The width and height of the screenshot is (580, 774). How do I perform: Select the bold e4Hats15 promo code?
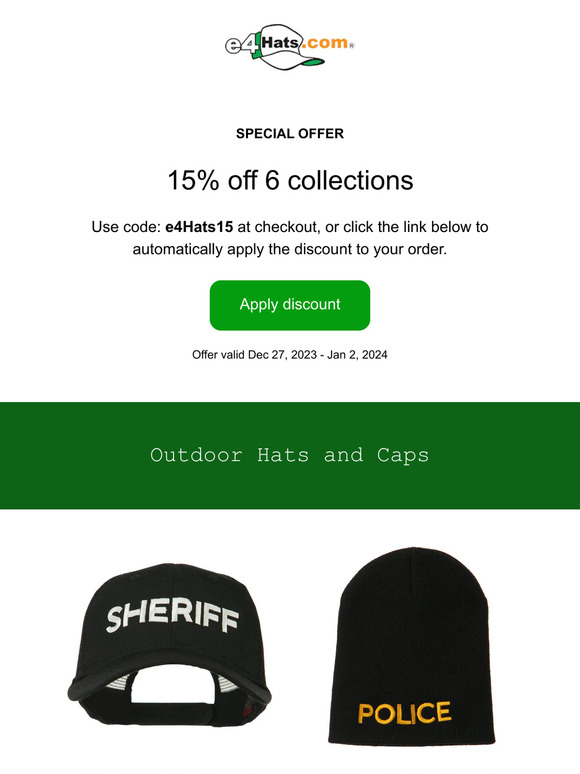199,227
